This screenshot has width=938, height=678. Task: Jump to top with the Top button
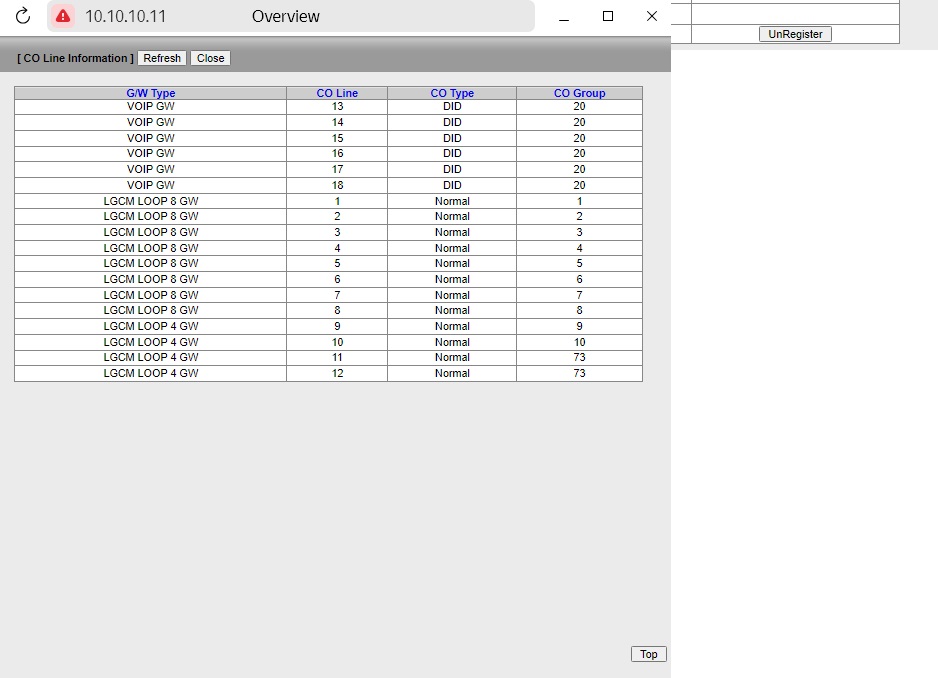pos(648,654)
